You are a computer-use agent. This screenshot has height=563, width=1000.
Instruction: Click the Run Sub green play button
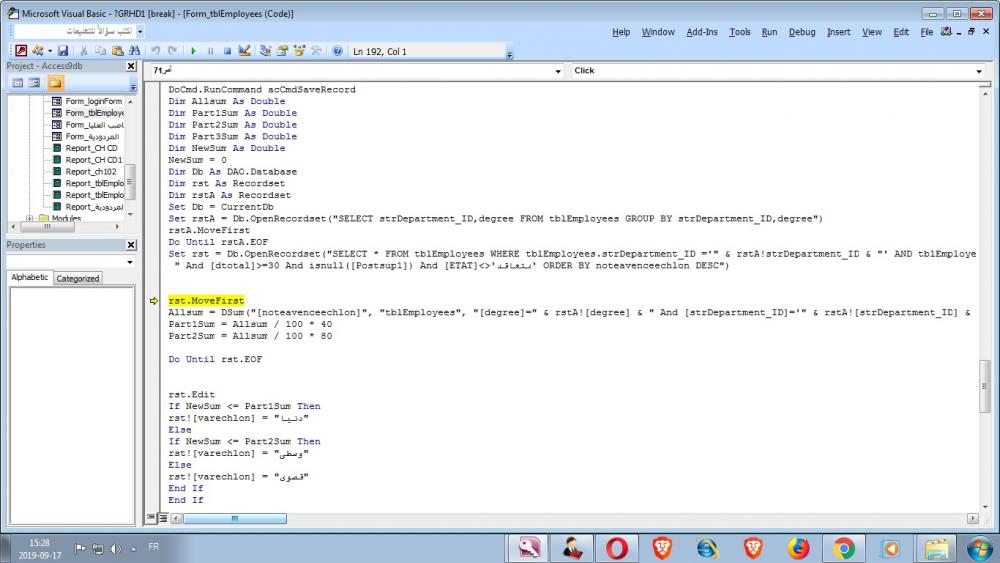(194, 51)
